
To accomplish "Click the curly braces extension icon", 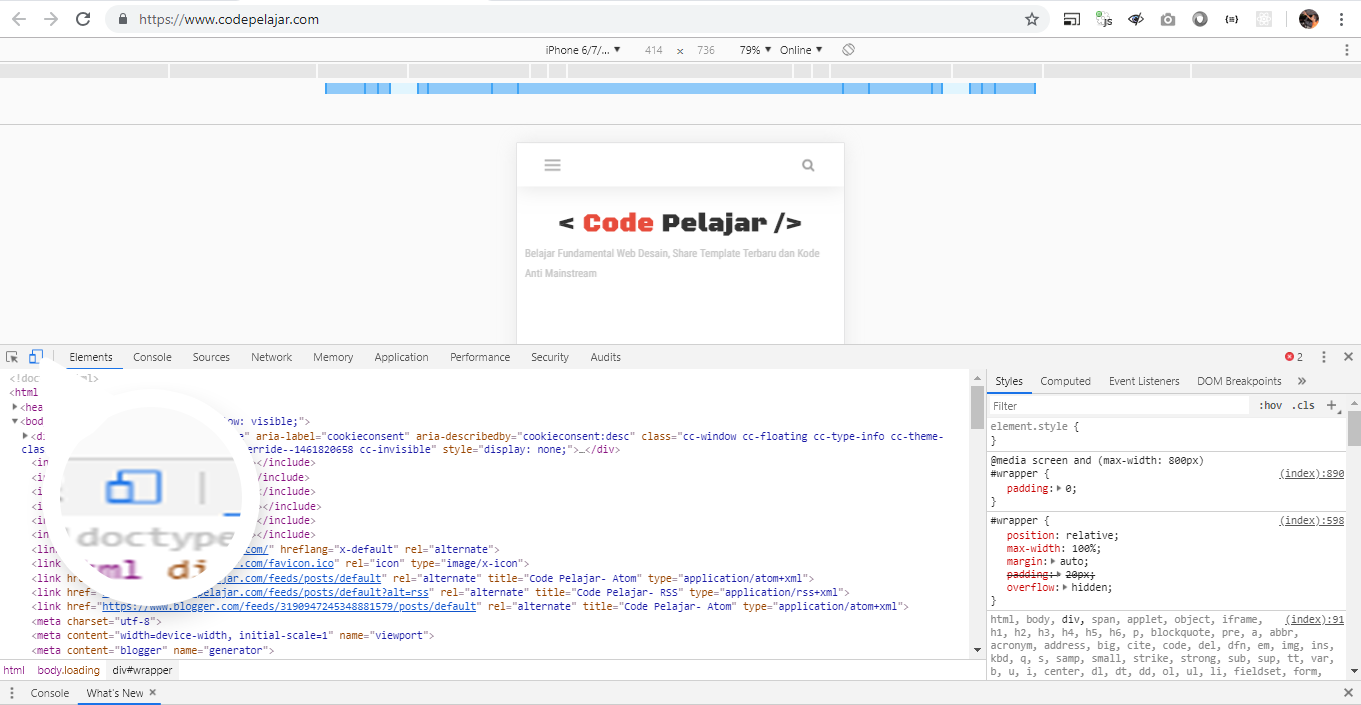I will 1232,19.
